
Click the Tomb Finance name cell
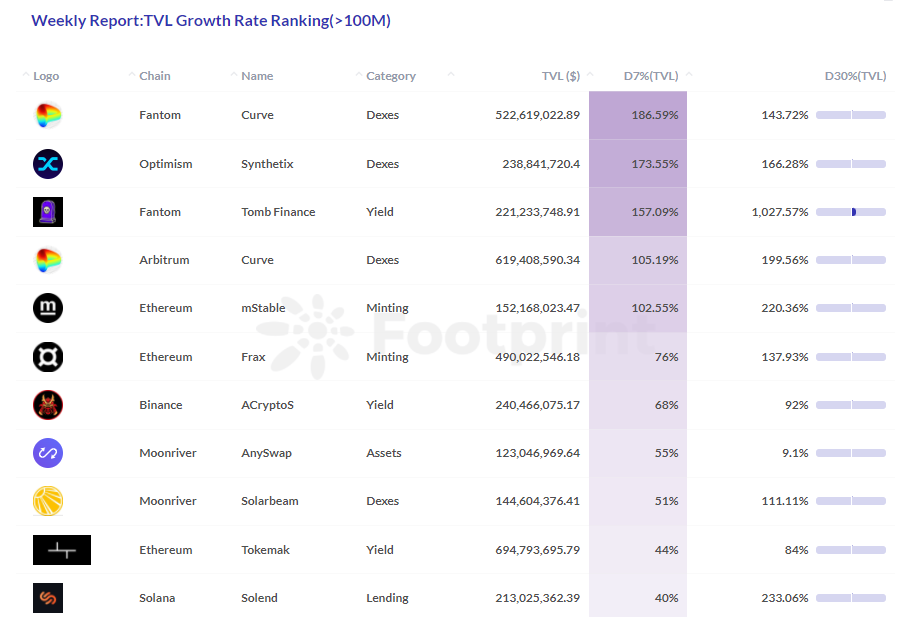278,212
